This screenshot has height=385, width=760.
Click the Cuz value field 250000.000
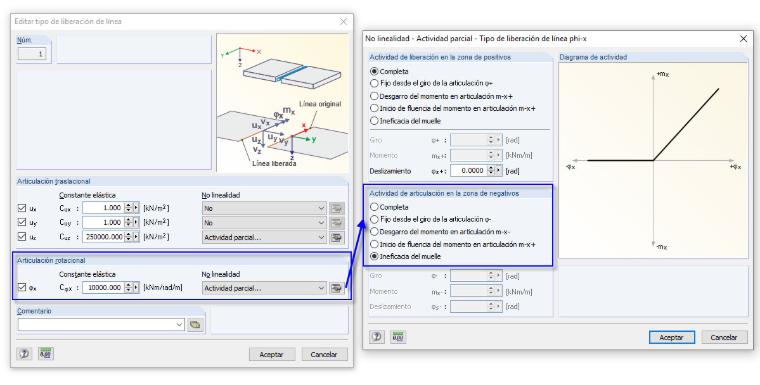point(104,237)
